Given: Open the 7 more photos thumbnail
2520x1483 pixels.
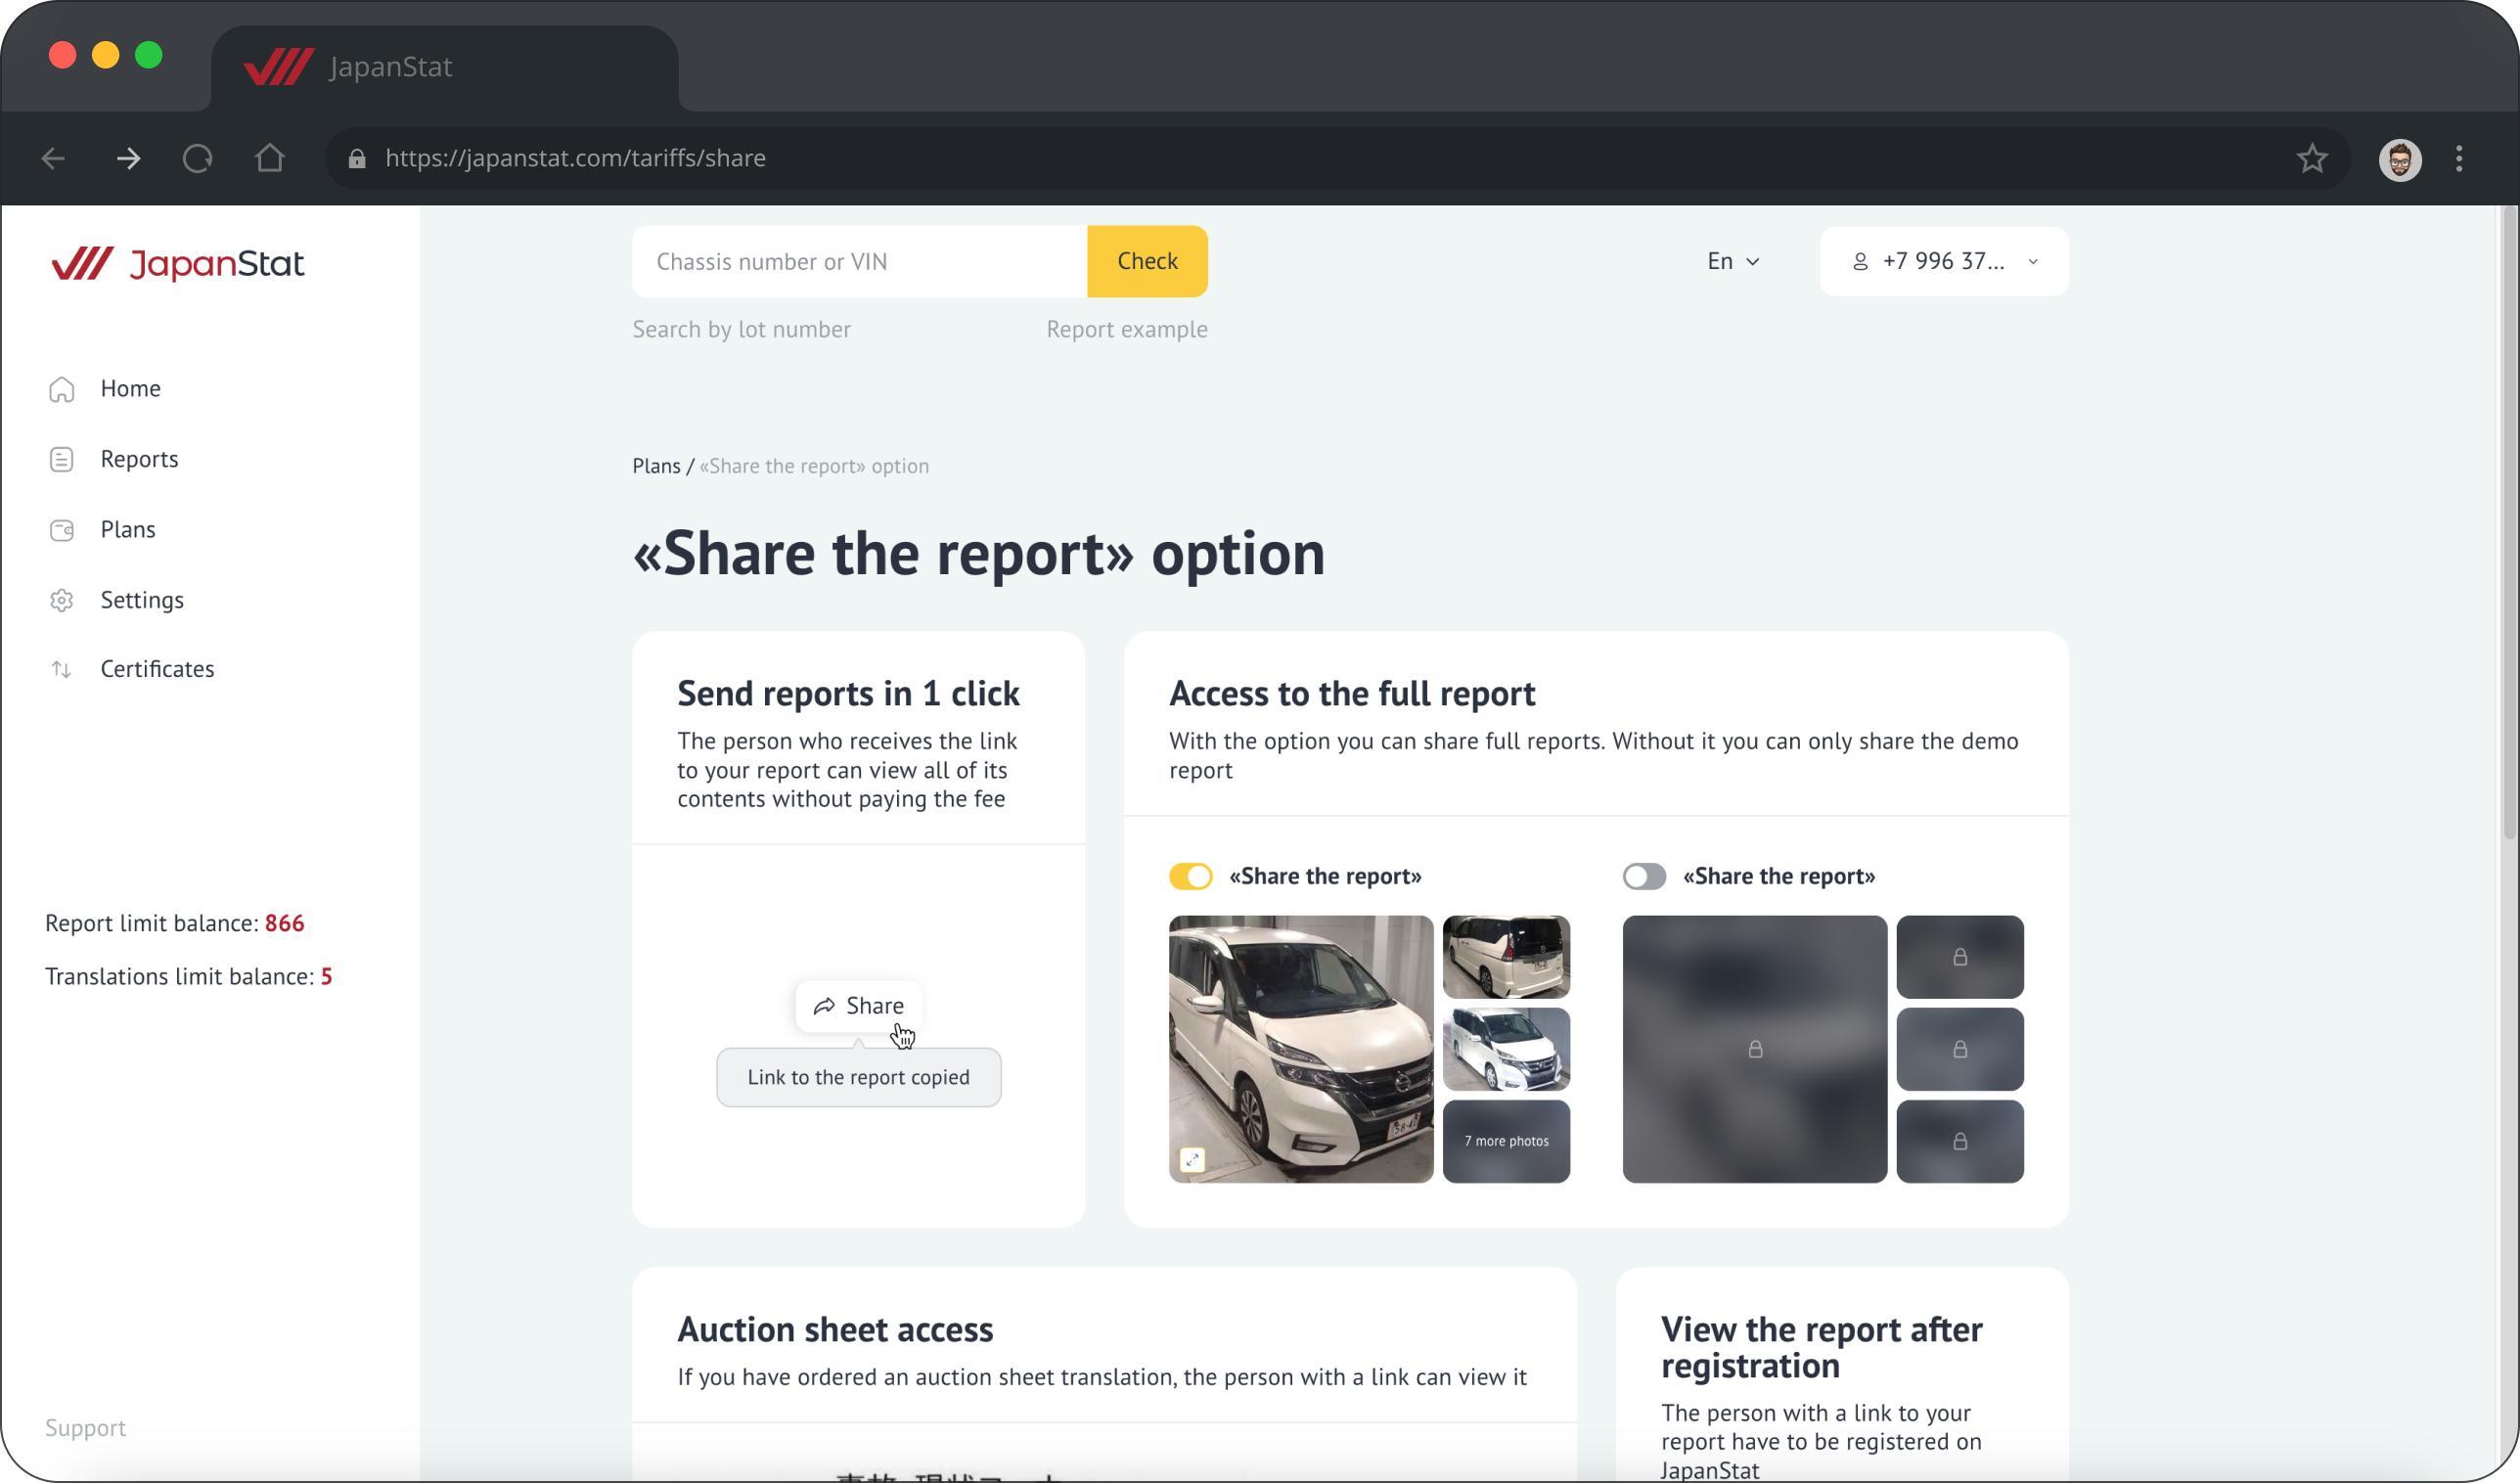Looking at the screenshot, I should 1506,1141.
